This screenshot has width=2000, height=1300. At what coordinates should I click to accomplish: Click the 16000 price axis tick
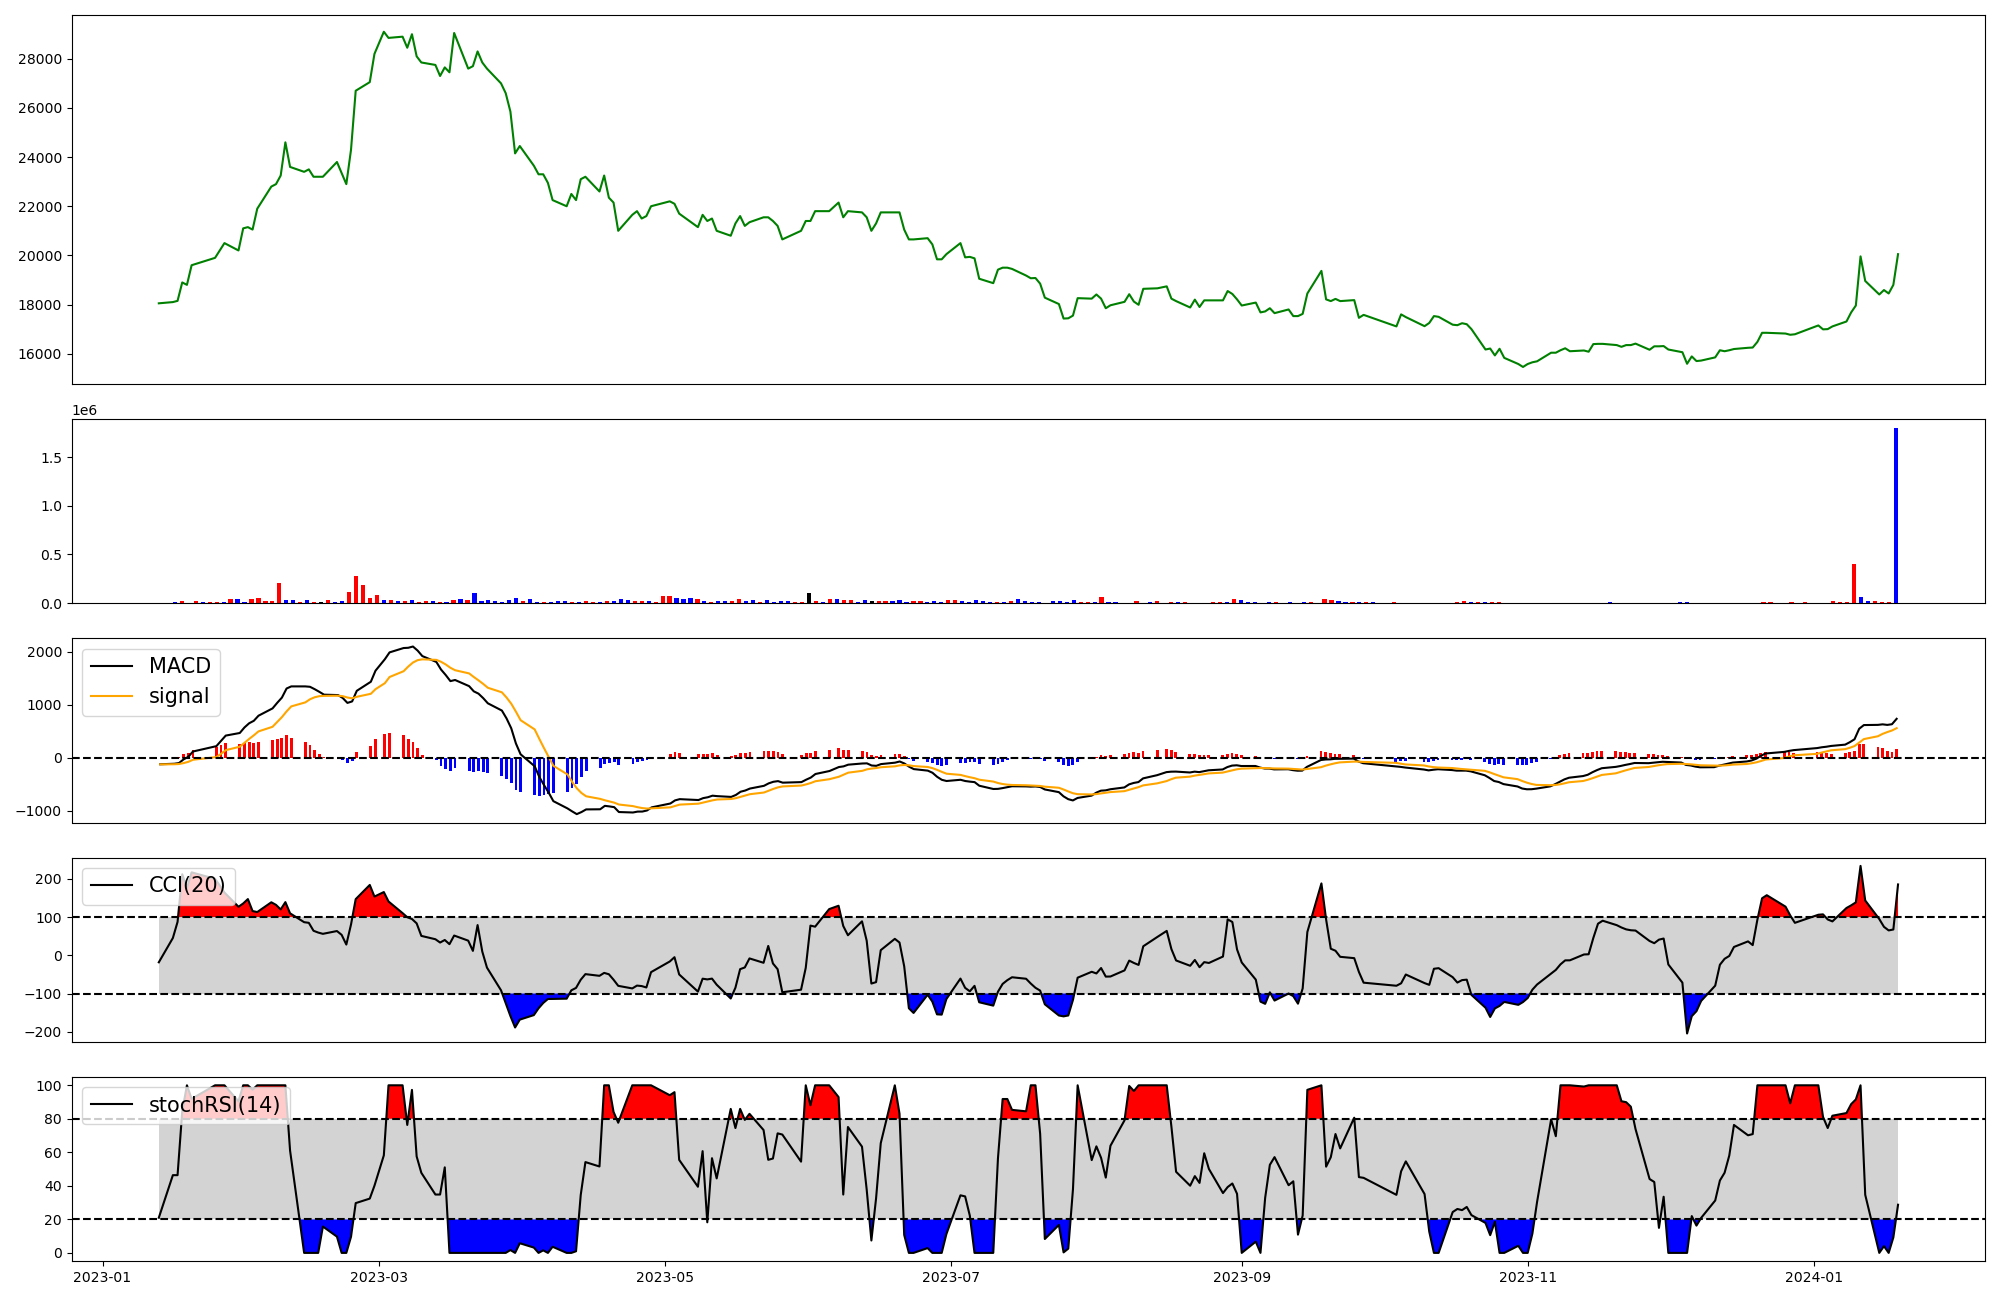40,354
